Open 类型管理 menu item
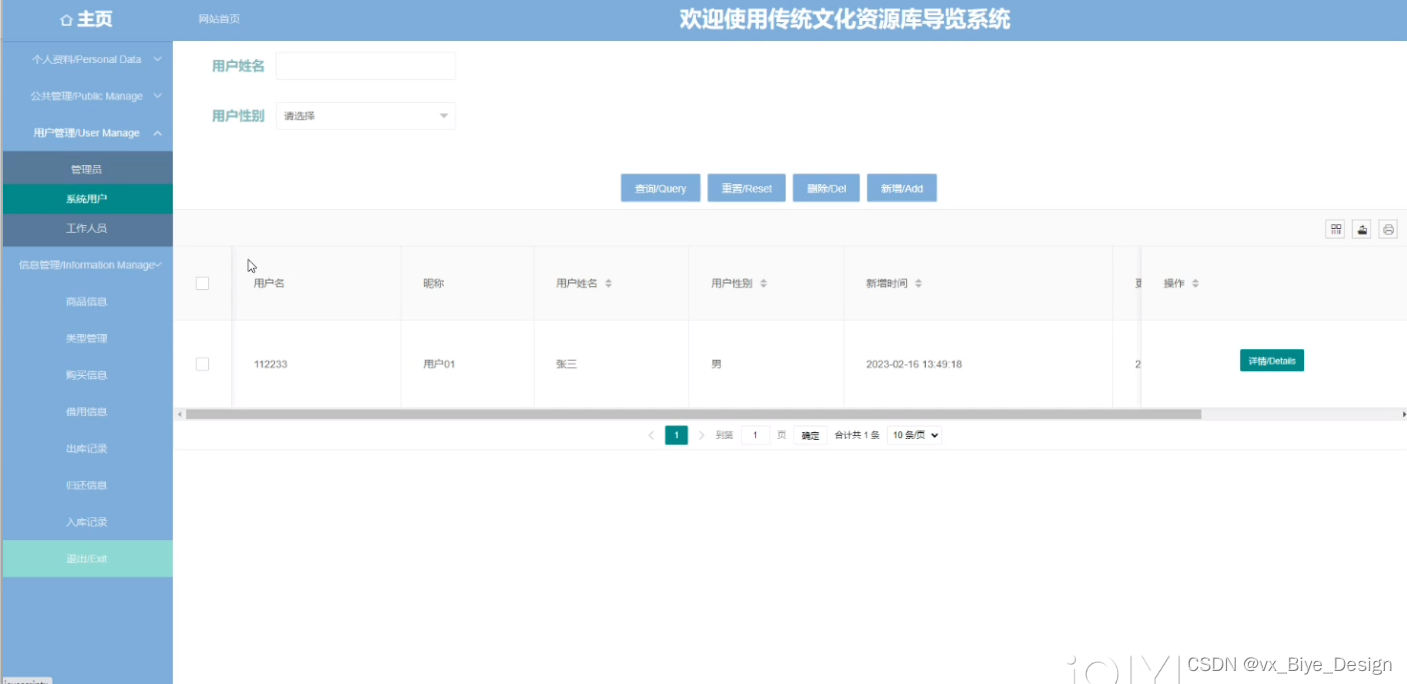Viewport: 1407px width, 684px height. [86, 339]
